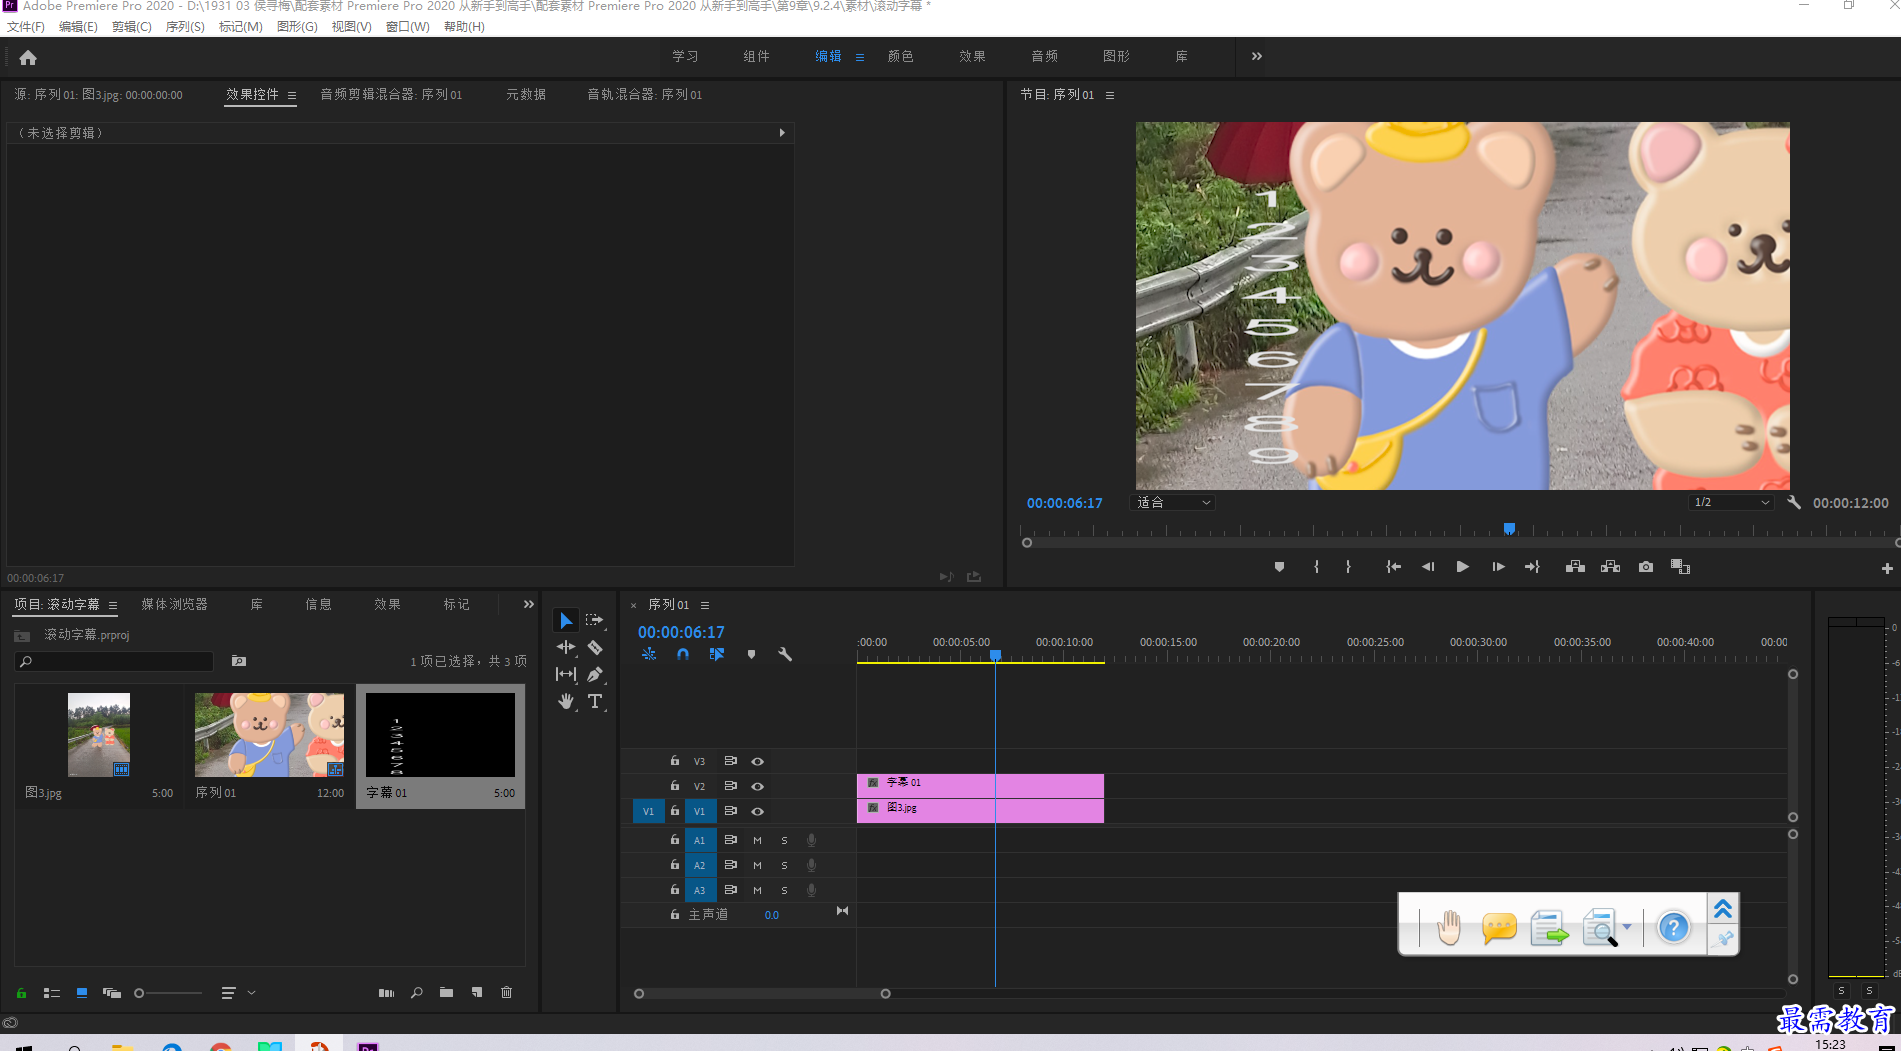This screenshot has width=1901, height=1051.
Task: Step back one frame
Action: tap(1428, 567)
